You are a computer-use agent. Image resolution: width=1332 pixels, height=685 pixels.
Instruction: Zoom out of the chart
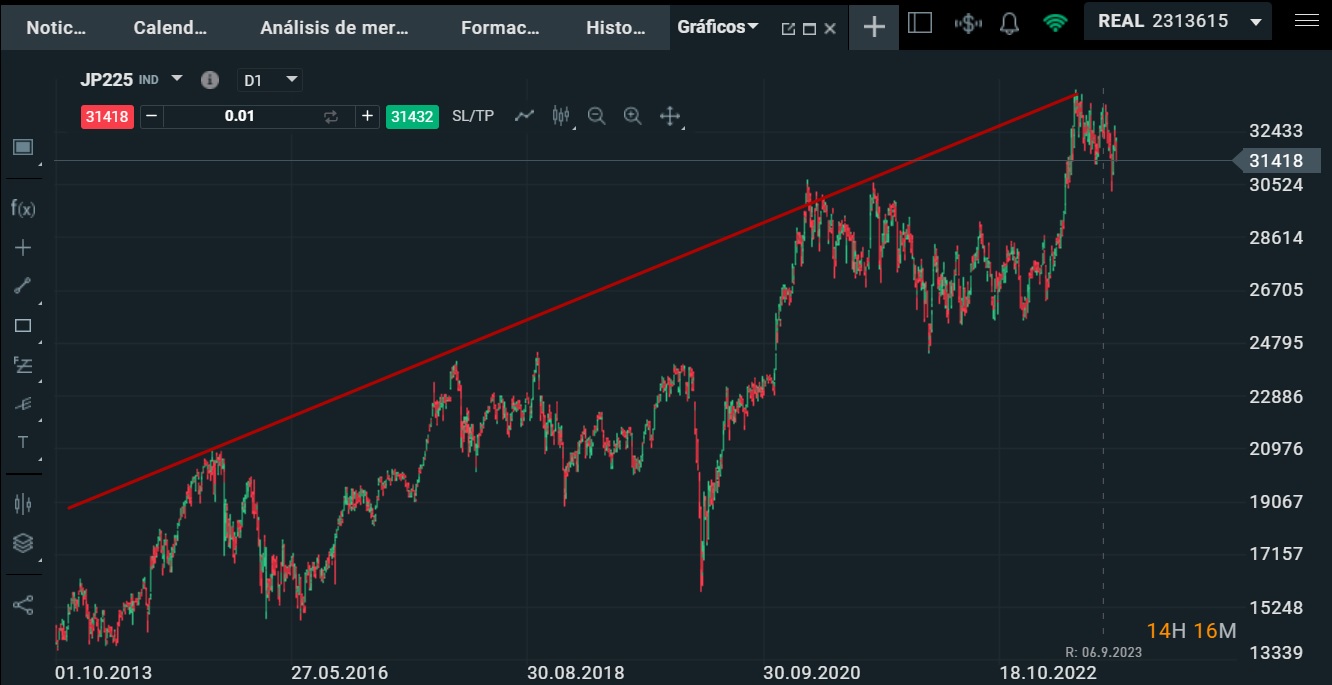[596, 116]
